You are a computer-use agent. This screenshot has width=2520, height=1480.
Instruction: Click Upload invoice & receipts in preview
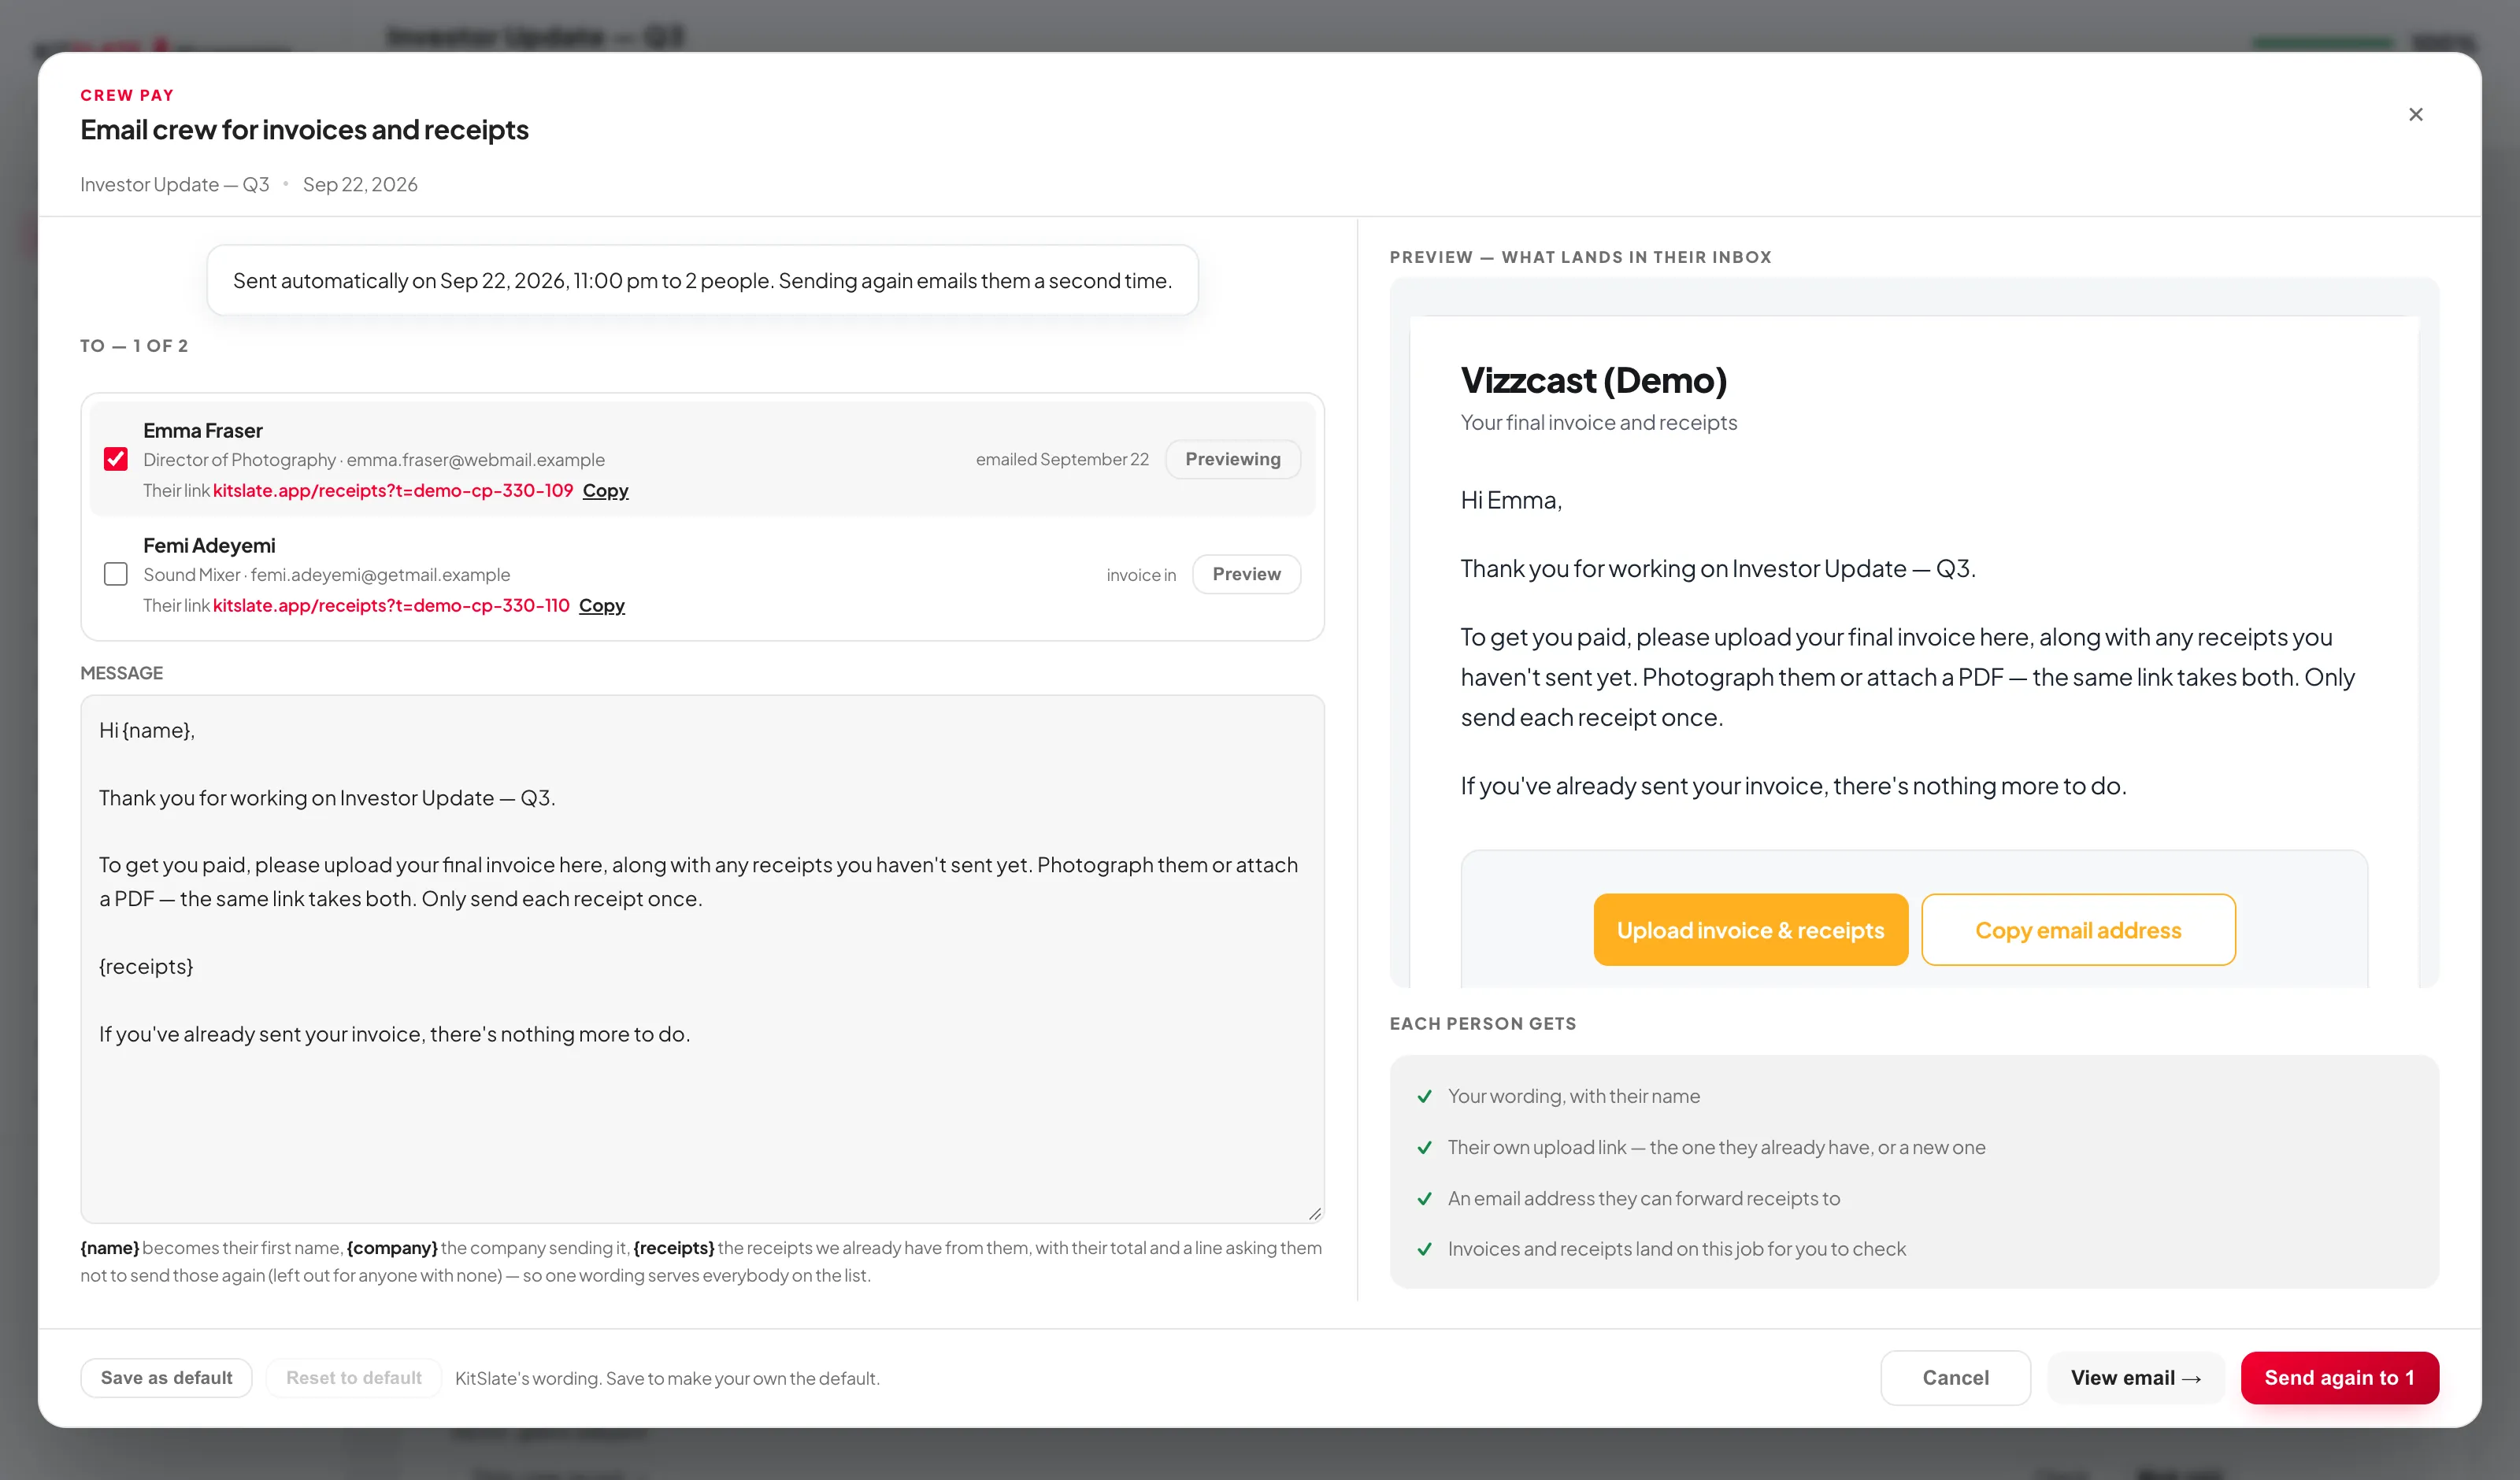coord(1750,930)
